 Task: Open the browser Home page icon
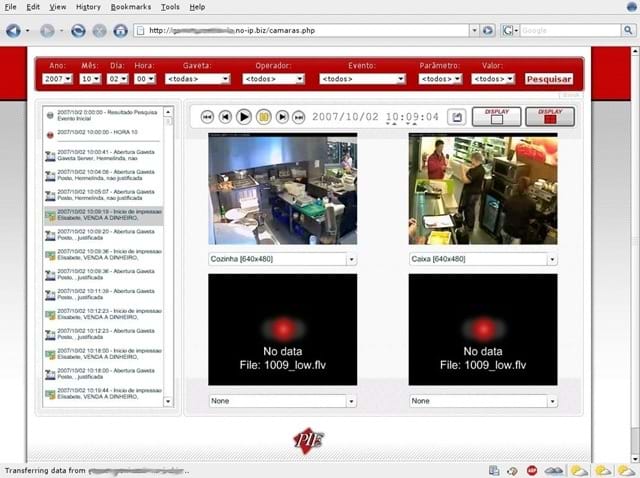120,31
